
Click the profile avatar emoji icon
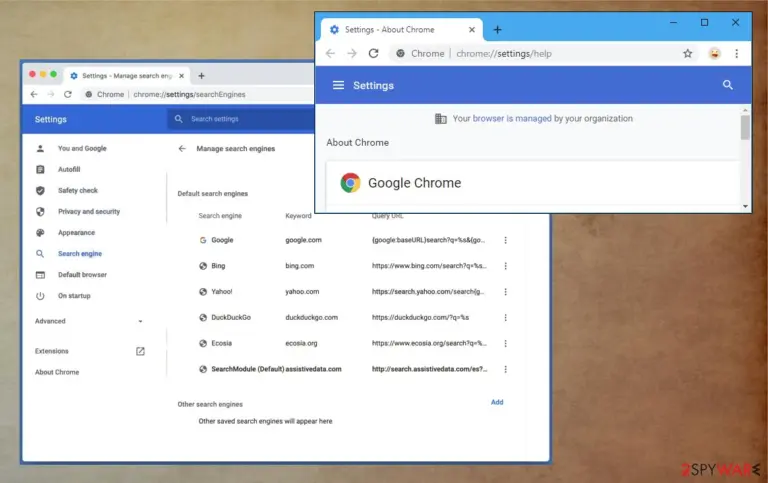tap(715, 53)
